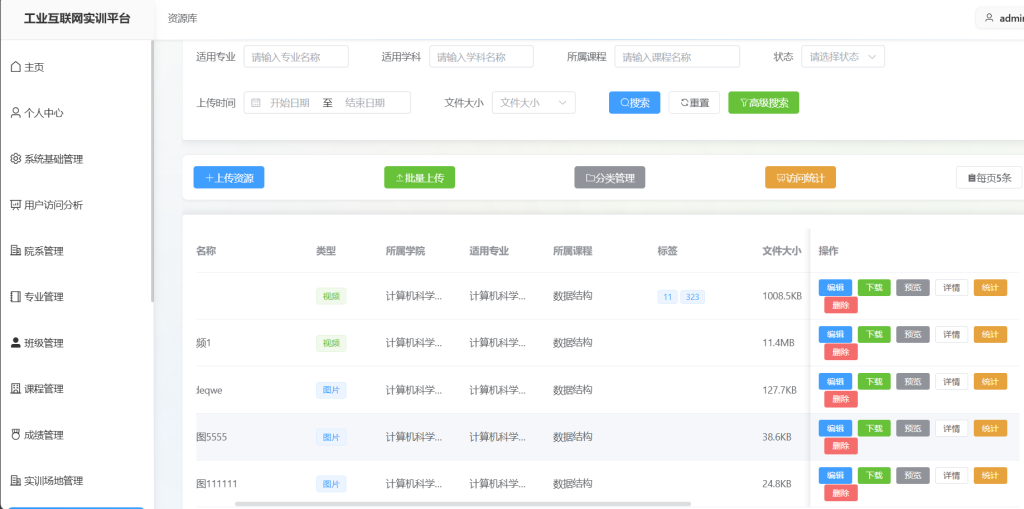
Task: Click the user icon for 班级管理
Action: [x=15, y=343]
